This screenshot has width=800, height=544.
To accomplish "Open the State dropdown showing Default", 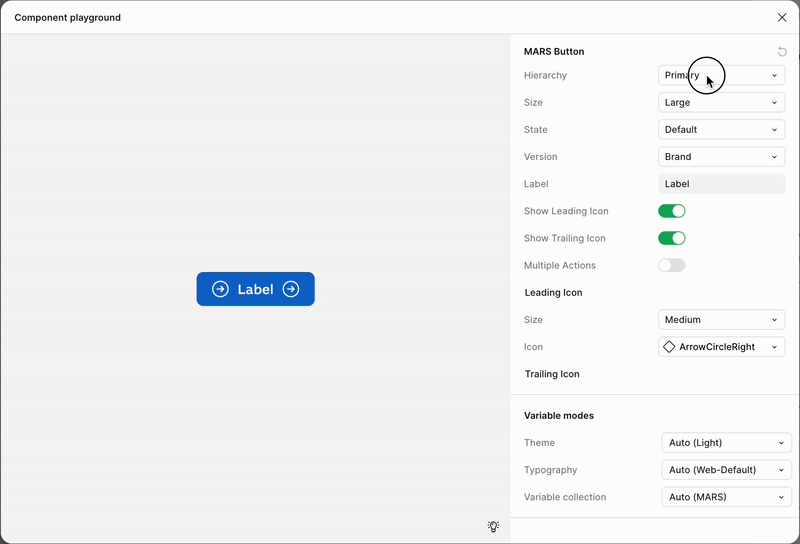I will (x=721, y=130).
